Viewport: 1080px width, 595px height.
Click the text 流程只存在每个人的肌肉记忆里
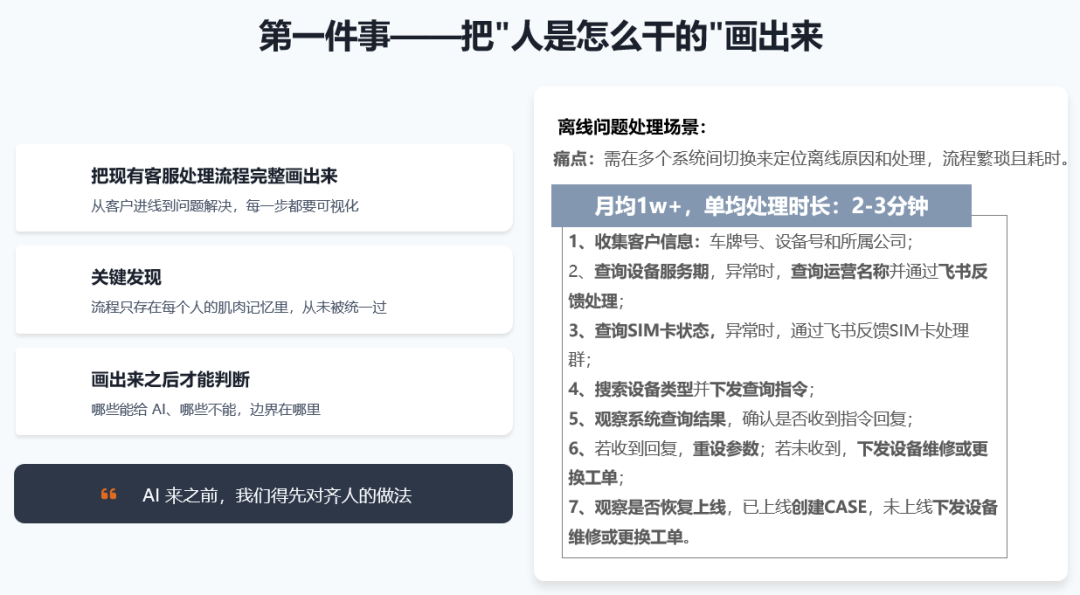(238, 308)
